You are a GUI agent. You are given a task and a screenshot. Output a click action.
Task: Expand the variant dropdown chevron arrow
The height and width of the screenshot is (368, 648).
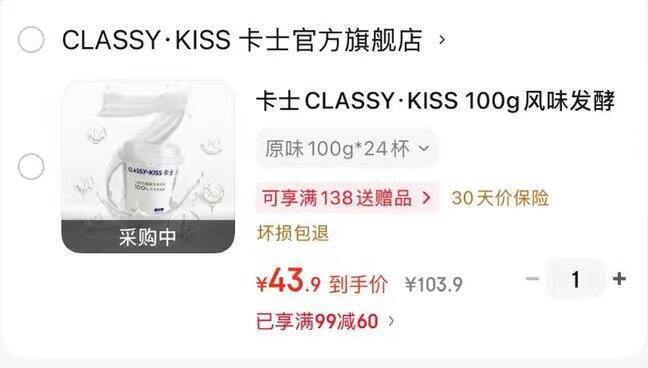coord(424,148)
